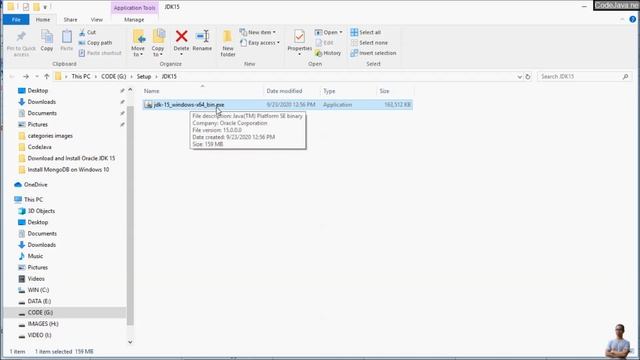Switch to the Home ribbon tab
This screenshot has width=640, height=360.
pyautogui.click(x=43, y=20)
